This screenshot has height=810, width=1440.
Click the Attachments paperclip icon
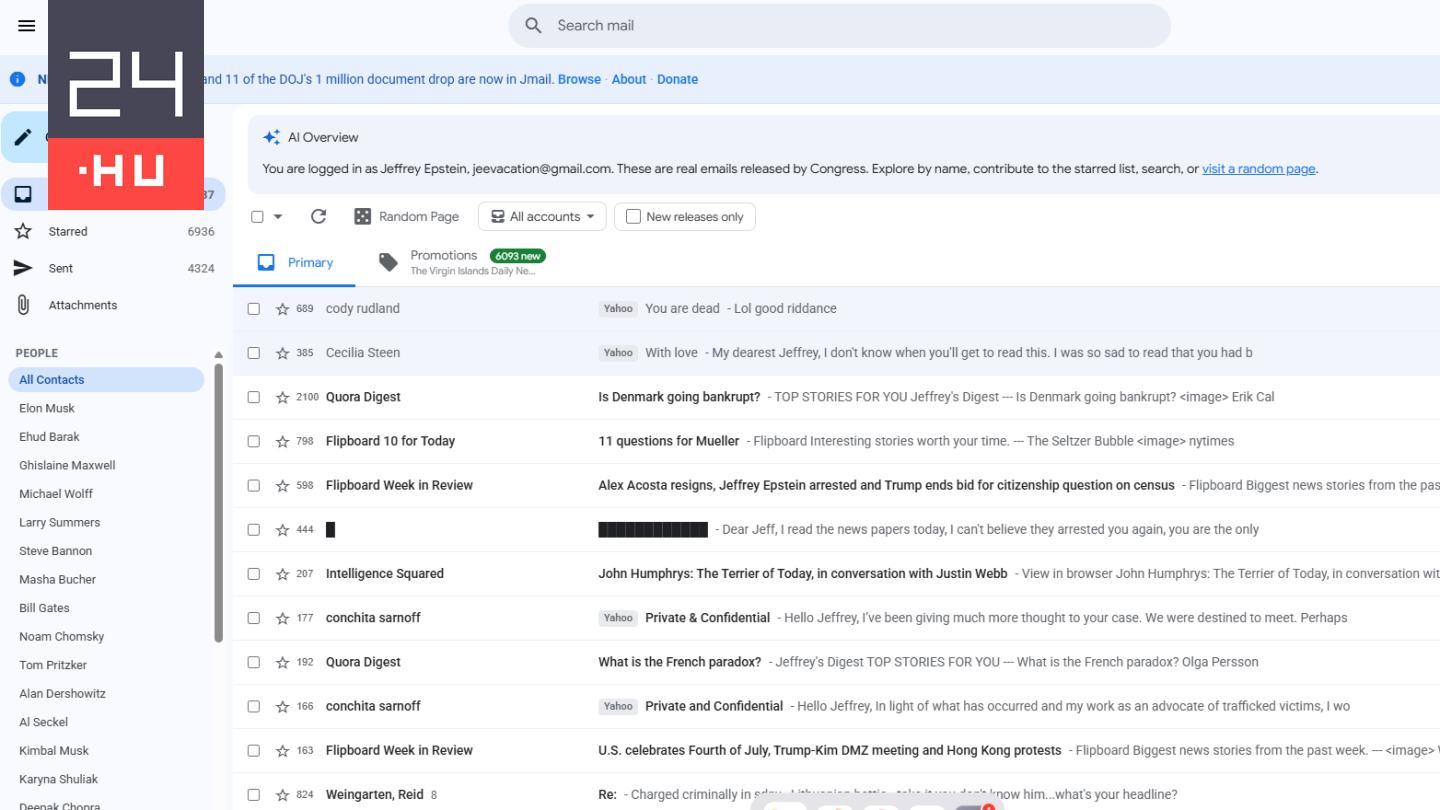(x=23, y=304)
